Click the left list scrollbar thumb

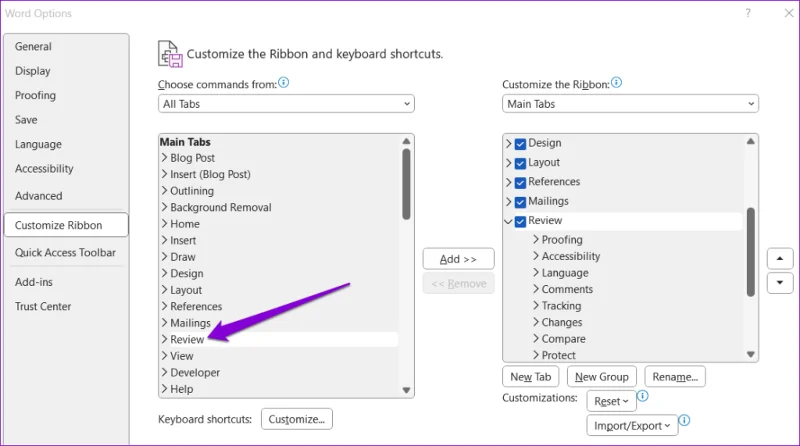(x=406, y=184)
